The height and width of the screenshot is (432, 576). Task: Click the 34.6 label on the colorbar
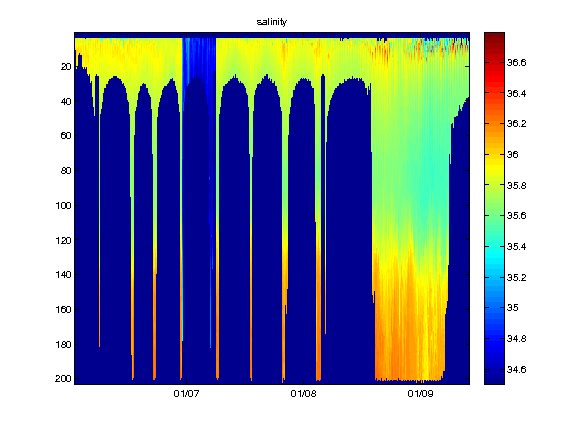[516, 370]
